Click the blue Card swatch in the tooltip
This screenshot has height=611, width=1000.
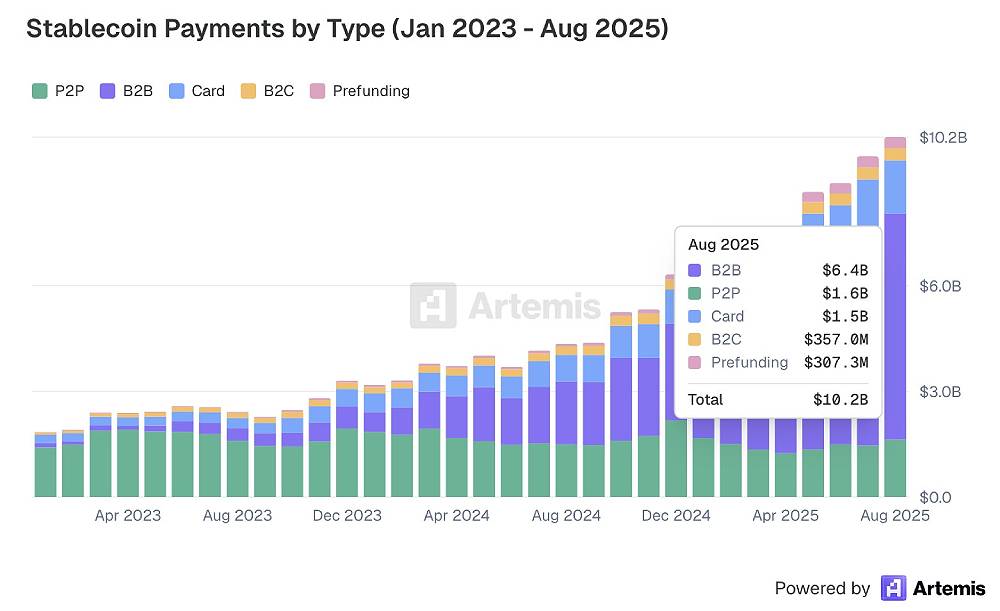[696, 316]
